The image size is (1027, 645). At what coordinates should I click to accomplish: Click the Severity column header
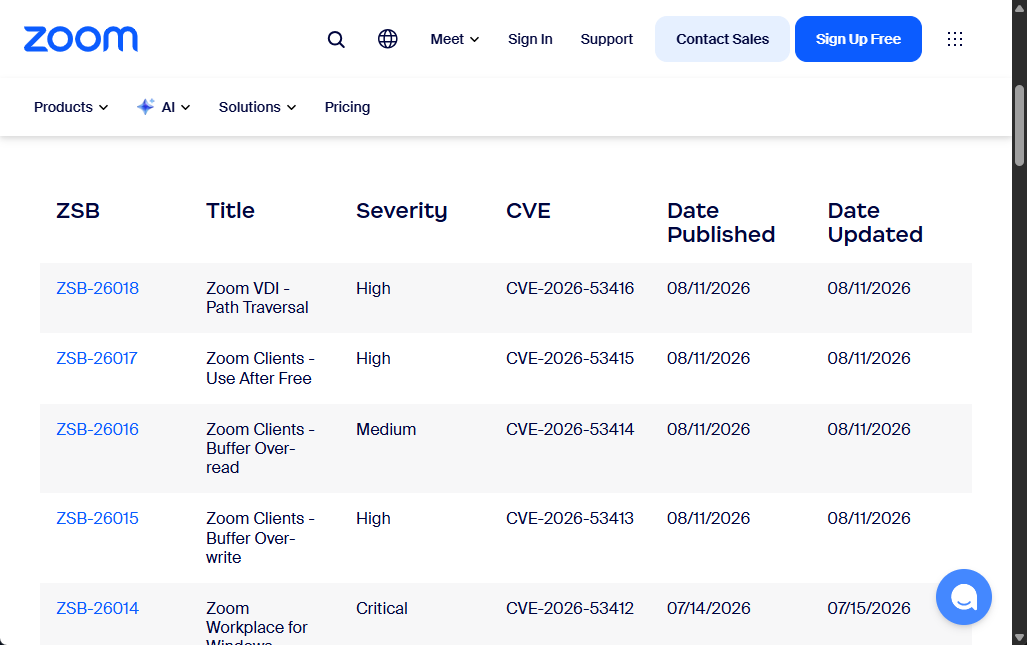coord(401,211)
